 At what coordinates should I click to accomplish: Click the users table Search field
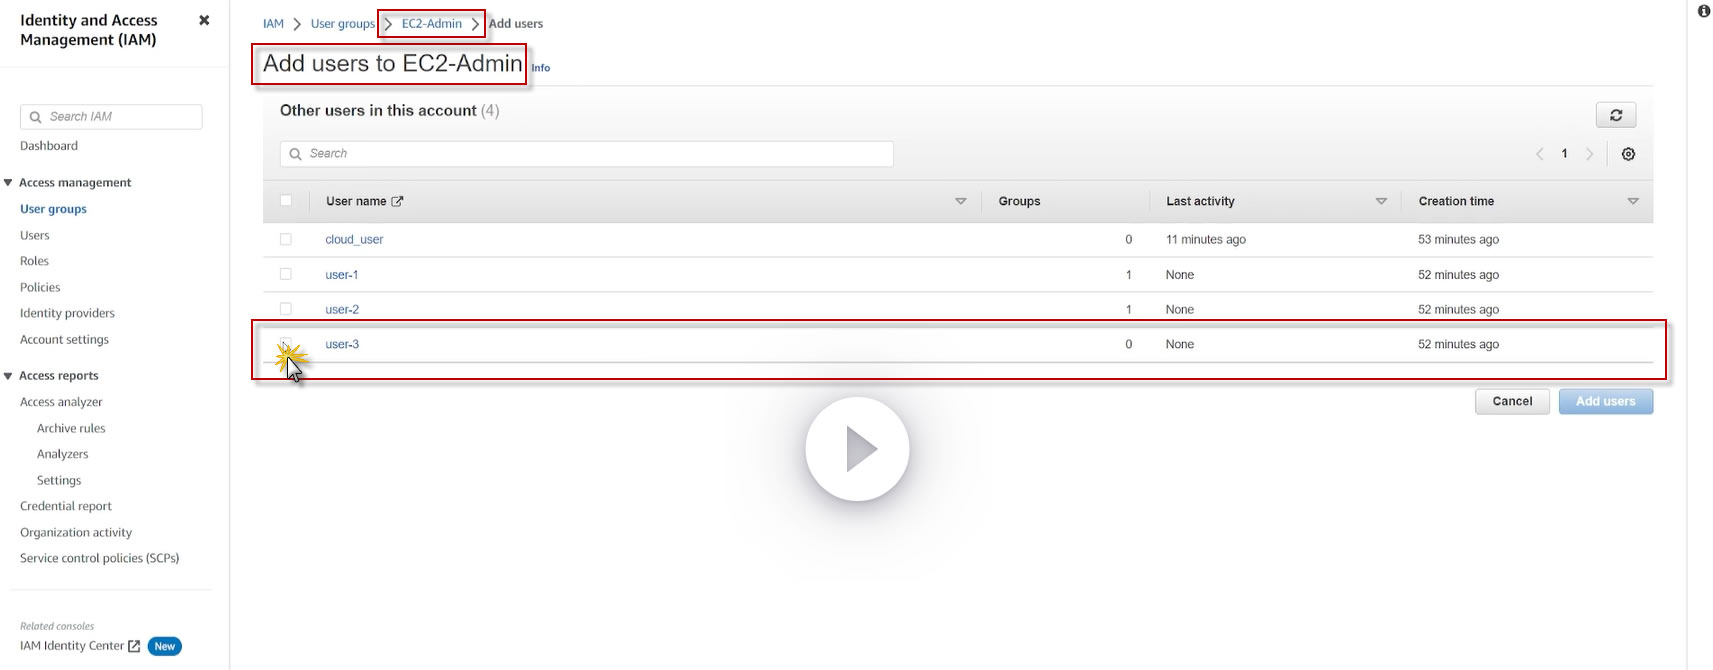coord(587,154)
